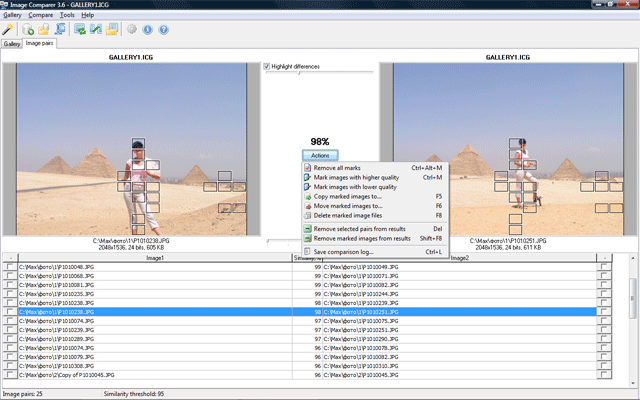Choose Delete marked image files
The width and height of the screenshot is (640, 400).
[375, 216]
